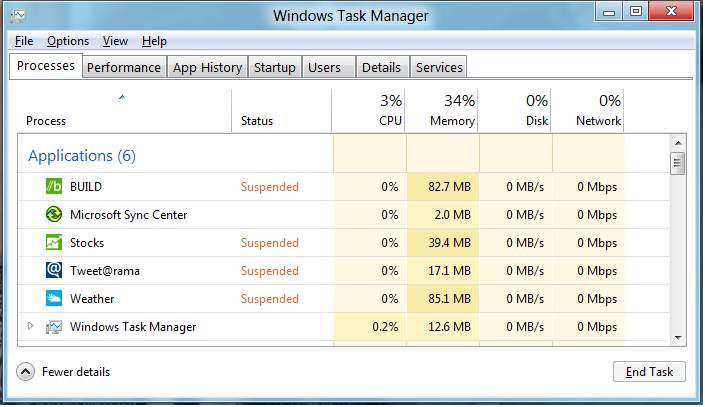This screenshot has width=705, height=407.
Task: Open the App History tab
Action: click(207, 67)
